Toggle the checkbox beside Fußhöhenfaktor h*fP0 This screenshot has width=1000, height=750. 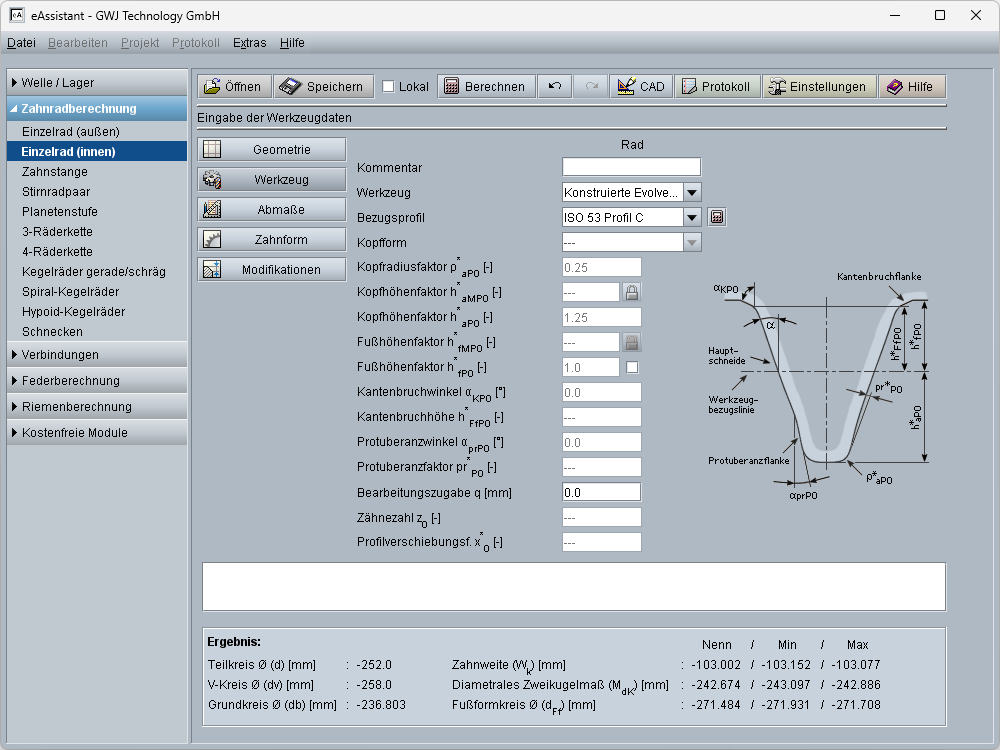632,367
